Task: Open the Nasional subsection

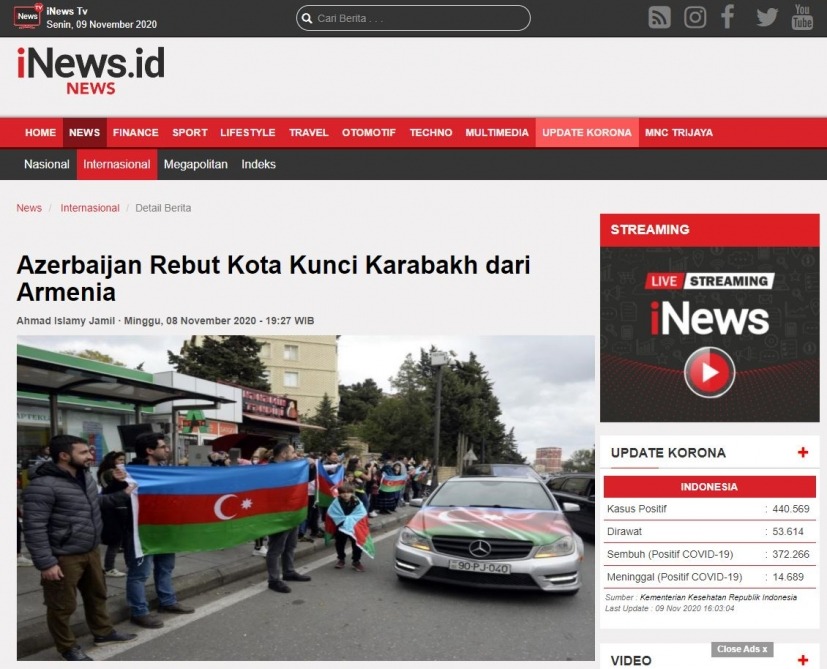Action: coord(47,164)
